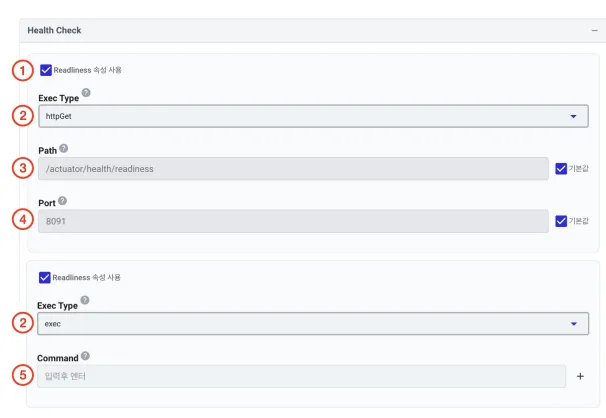Click help icon beside Command label
This screenshot has width=606, height=418.
85,356
